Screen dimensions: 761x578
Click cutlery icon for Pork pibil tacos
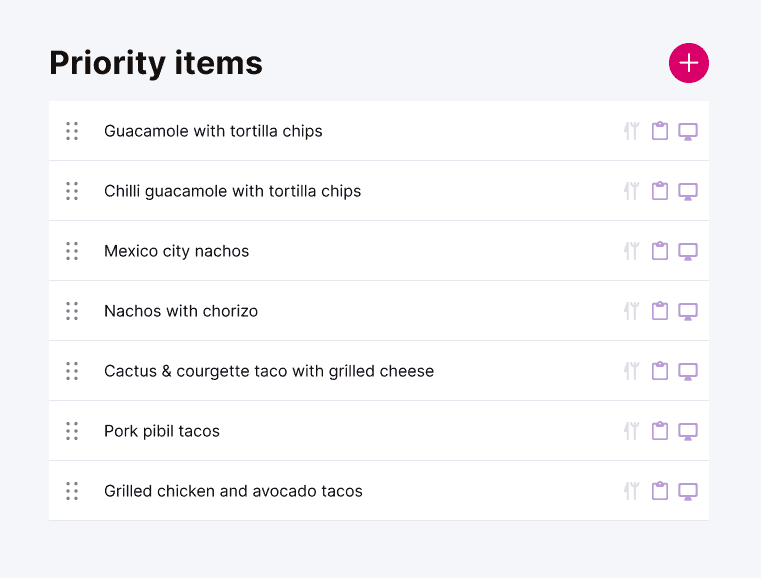click(x=631, y=431)
